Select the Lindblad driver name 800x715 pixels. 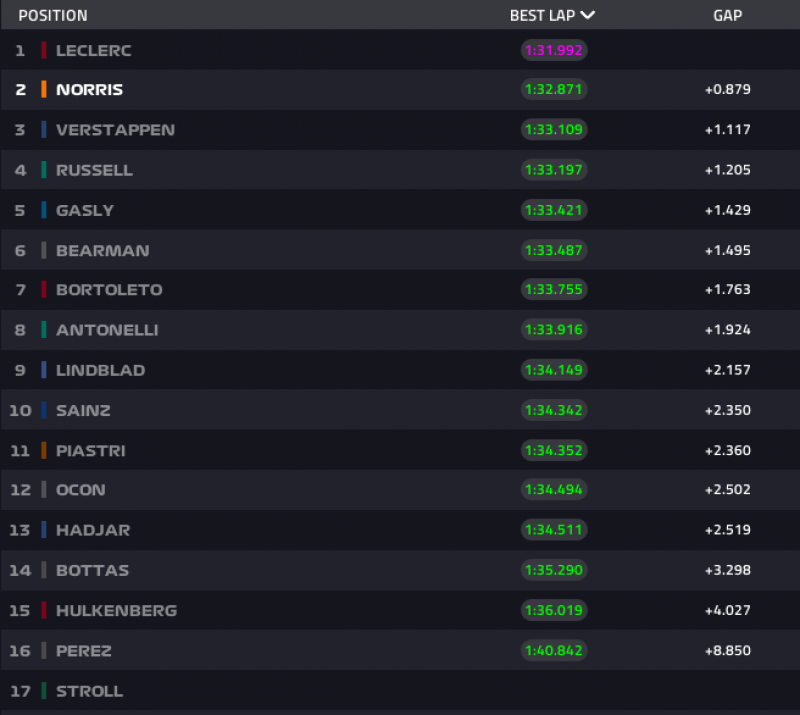click(100, 370)
